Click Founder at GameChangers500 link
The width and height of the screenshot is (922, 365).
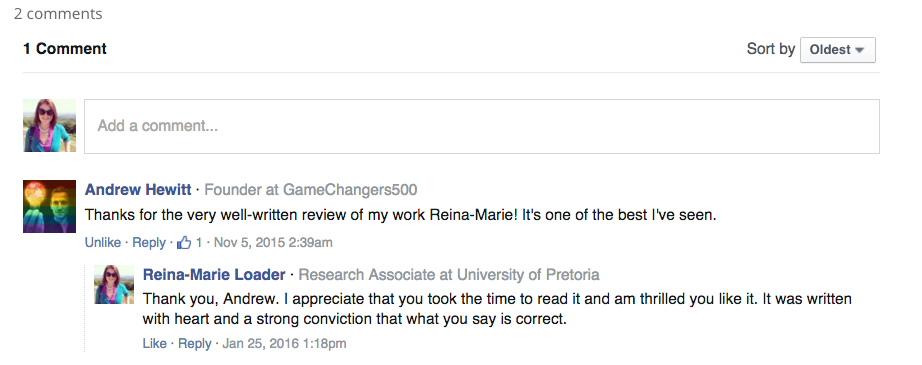pyautogui.click(x=310, y=190)
